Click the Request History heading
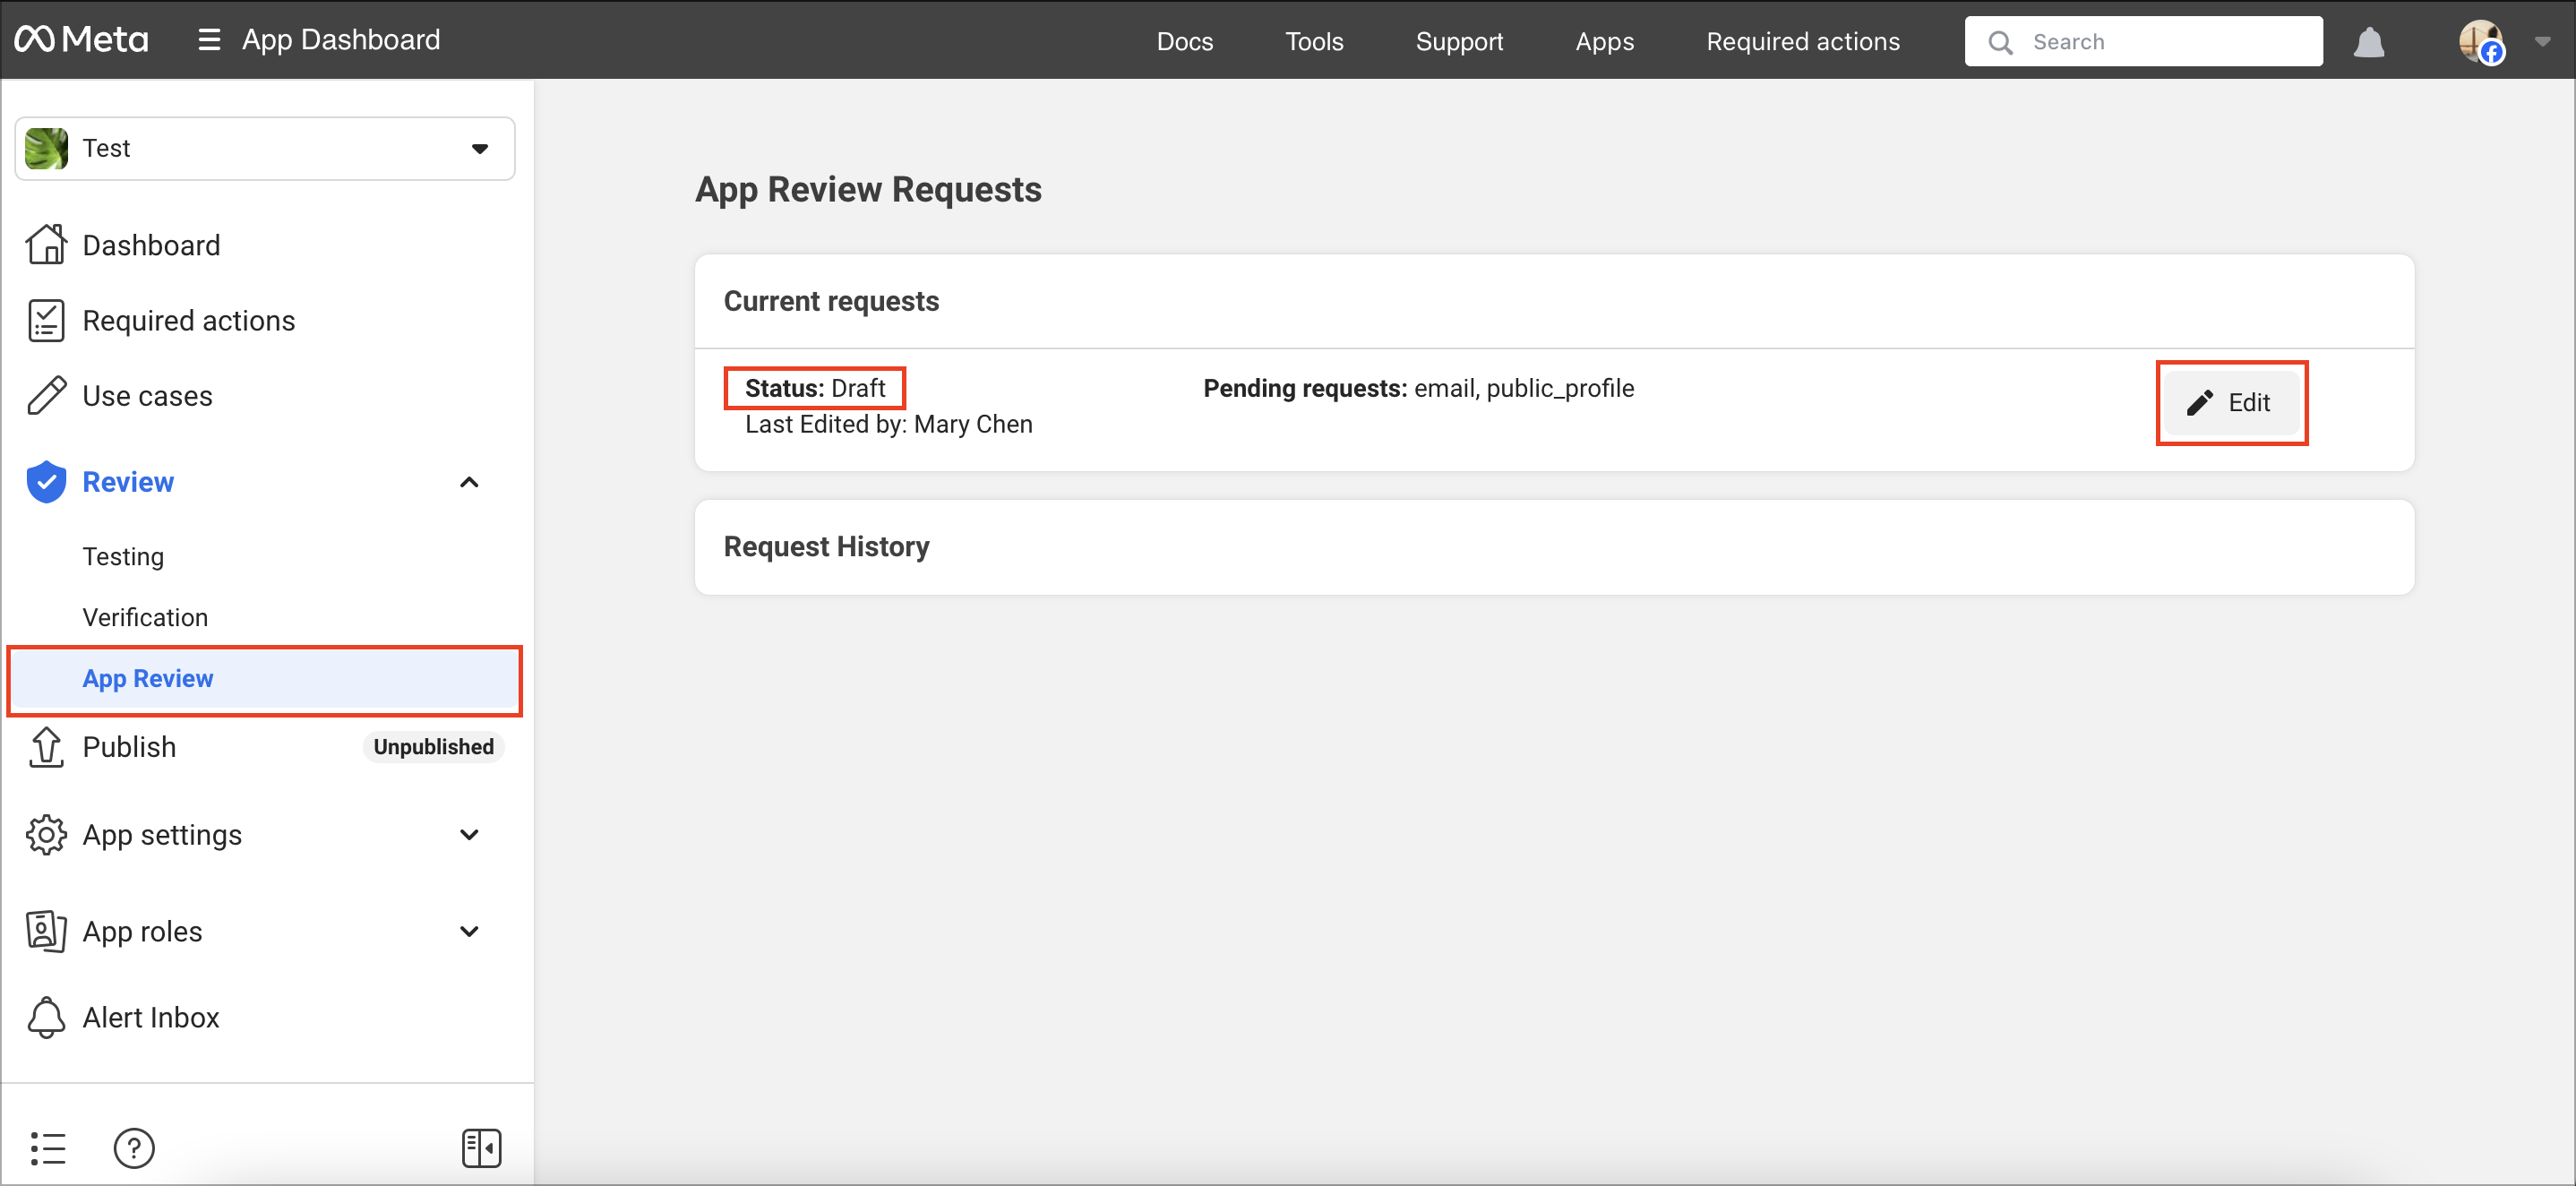The height and width of the screenshot is (1186, 2576). point(826,547)
